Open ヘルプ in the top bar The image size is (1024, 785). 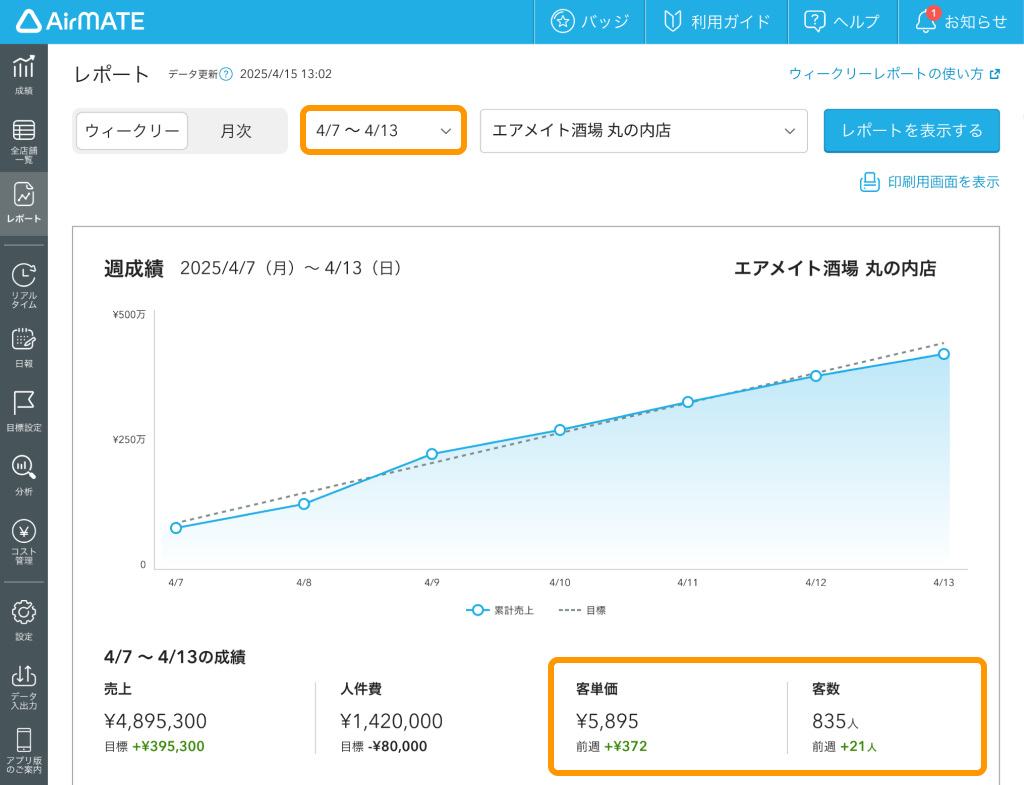coord(842,22)
